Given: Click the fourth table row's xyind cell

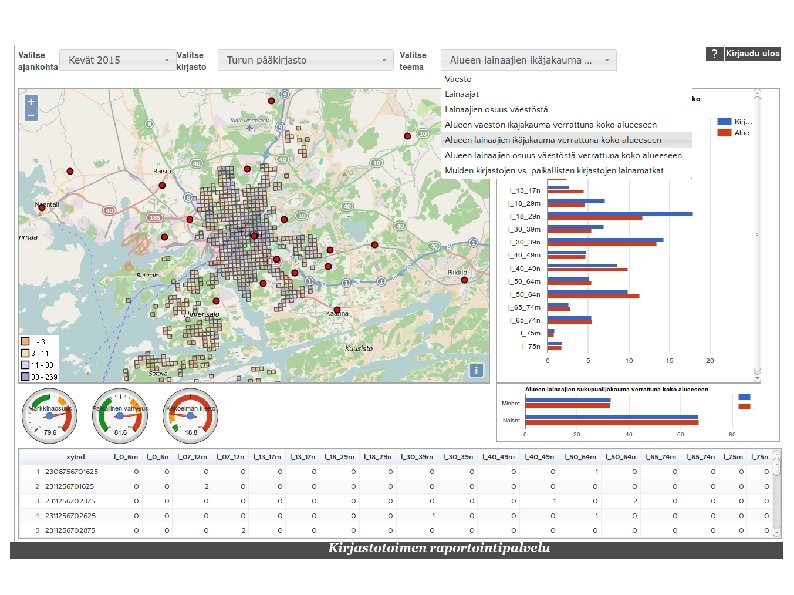Looking at the screenshot, I should tap(70, 515).
